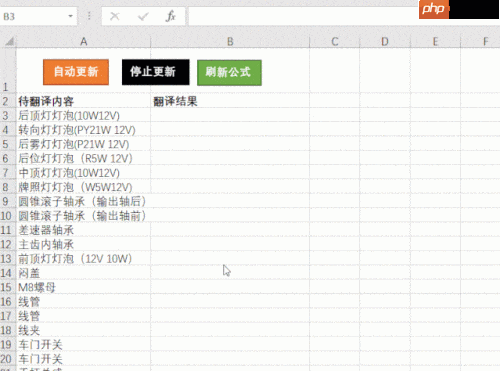Click the 刷新公式 green button
The width and height of the screenshot is (500, 371).
(x=229, y=73)
